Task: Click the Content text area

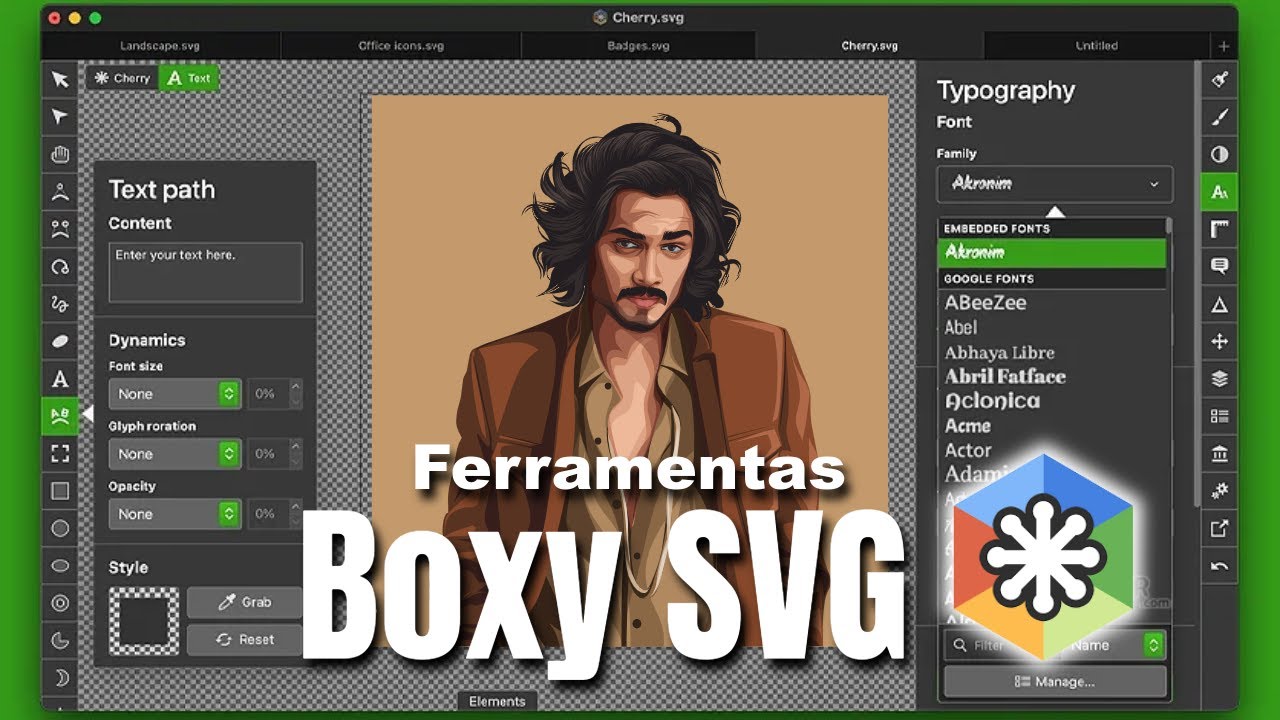Action: pyautogui.click(x=206, y=272)
